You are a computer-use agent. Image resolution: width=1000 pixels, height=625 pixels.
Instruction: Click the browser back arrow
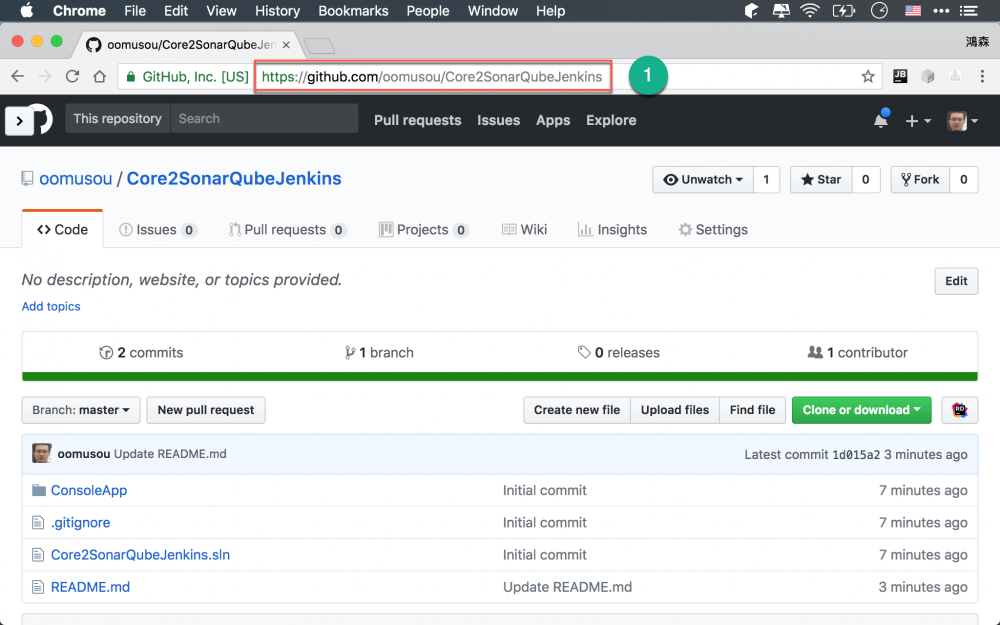point(18,77)
